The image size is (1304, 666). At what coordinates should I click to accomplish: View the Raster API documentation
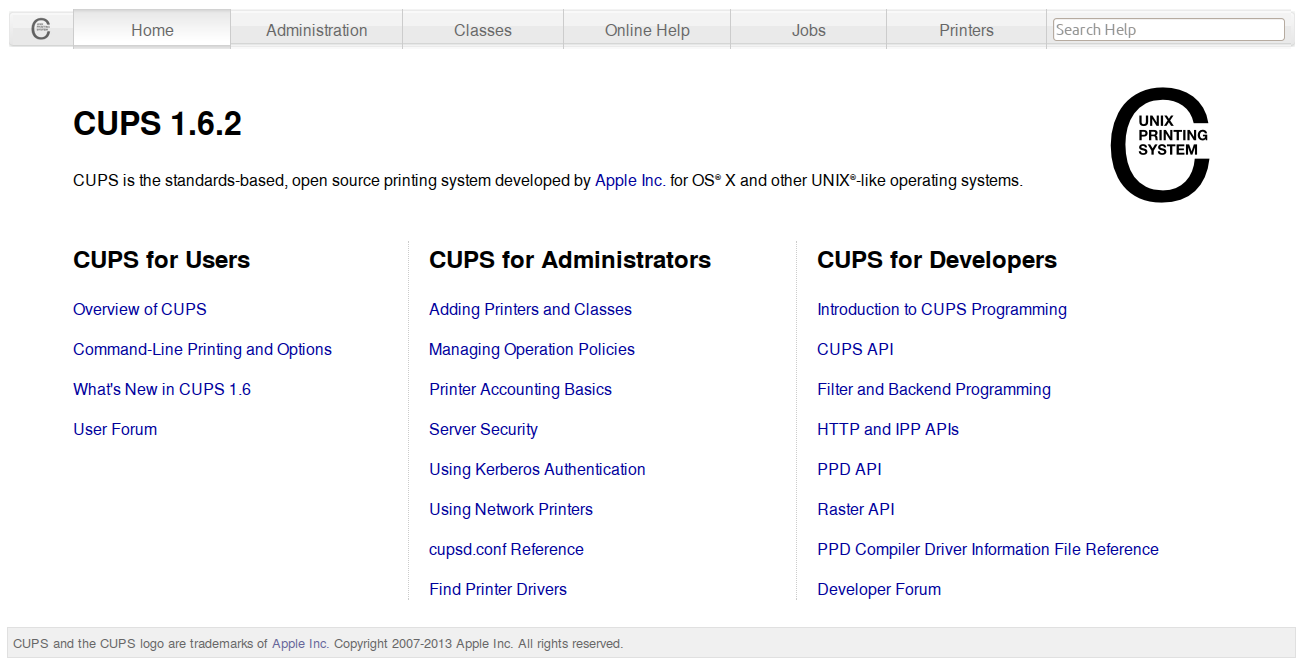click(856, 509)
